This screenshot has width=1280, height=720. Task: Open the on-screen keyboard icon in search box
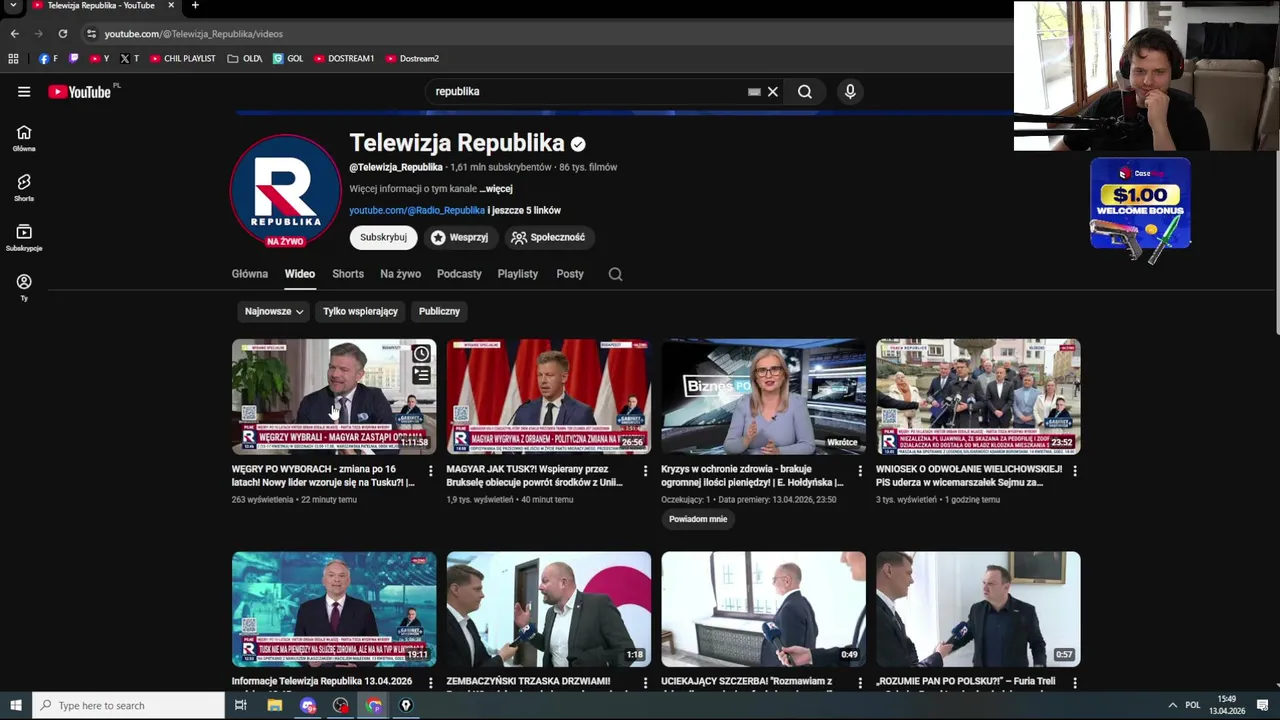click(x=754, y=92)
